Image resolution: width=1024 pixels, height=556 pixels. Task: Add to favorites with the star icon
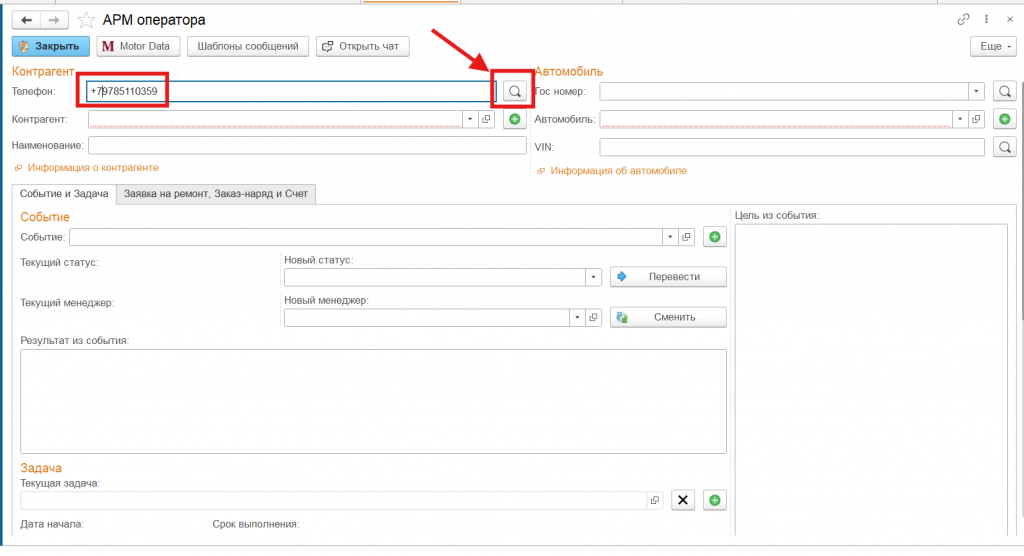click(86, 20)
